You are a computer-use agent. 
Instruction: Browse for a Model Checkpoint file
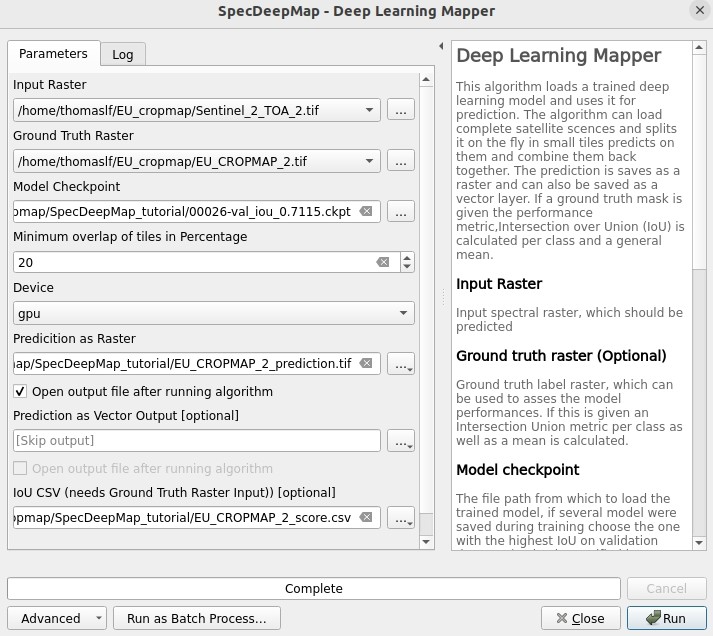401,211
